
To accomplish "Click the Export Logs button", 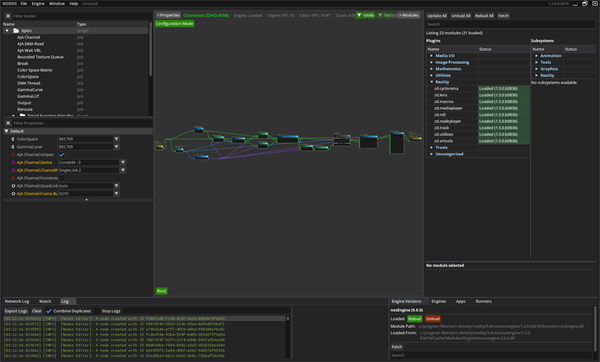I will (x=16, y=311).
